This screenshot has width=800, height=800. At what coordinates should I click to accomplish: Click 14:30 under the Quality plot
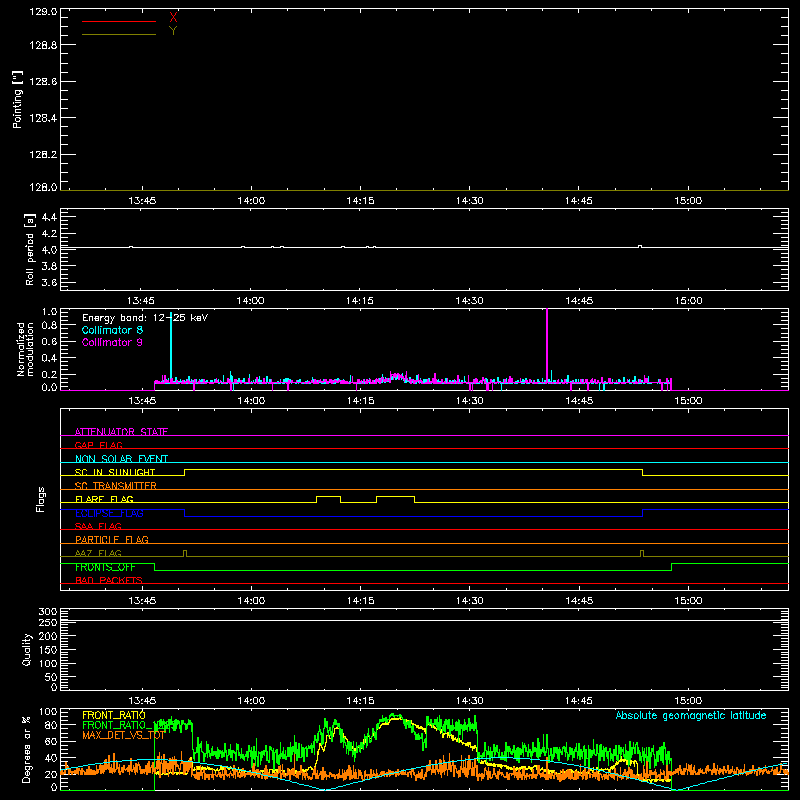pos(469,701)
